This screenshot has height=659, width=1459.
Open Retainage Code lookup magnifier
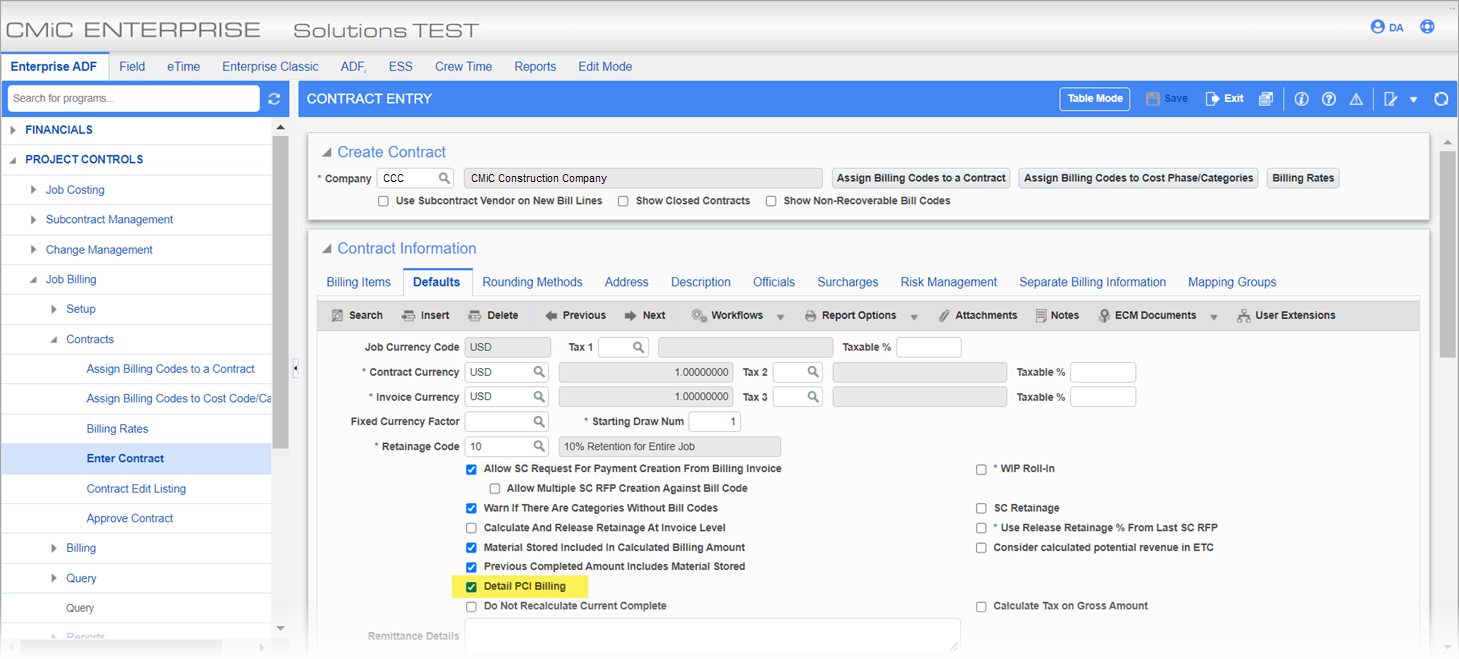pyautogui.click(x=539, y=446)
